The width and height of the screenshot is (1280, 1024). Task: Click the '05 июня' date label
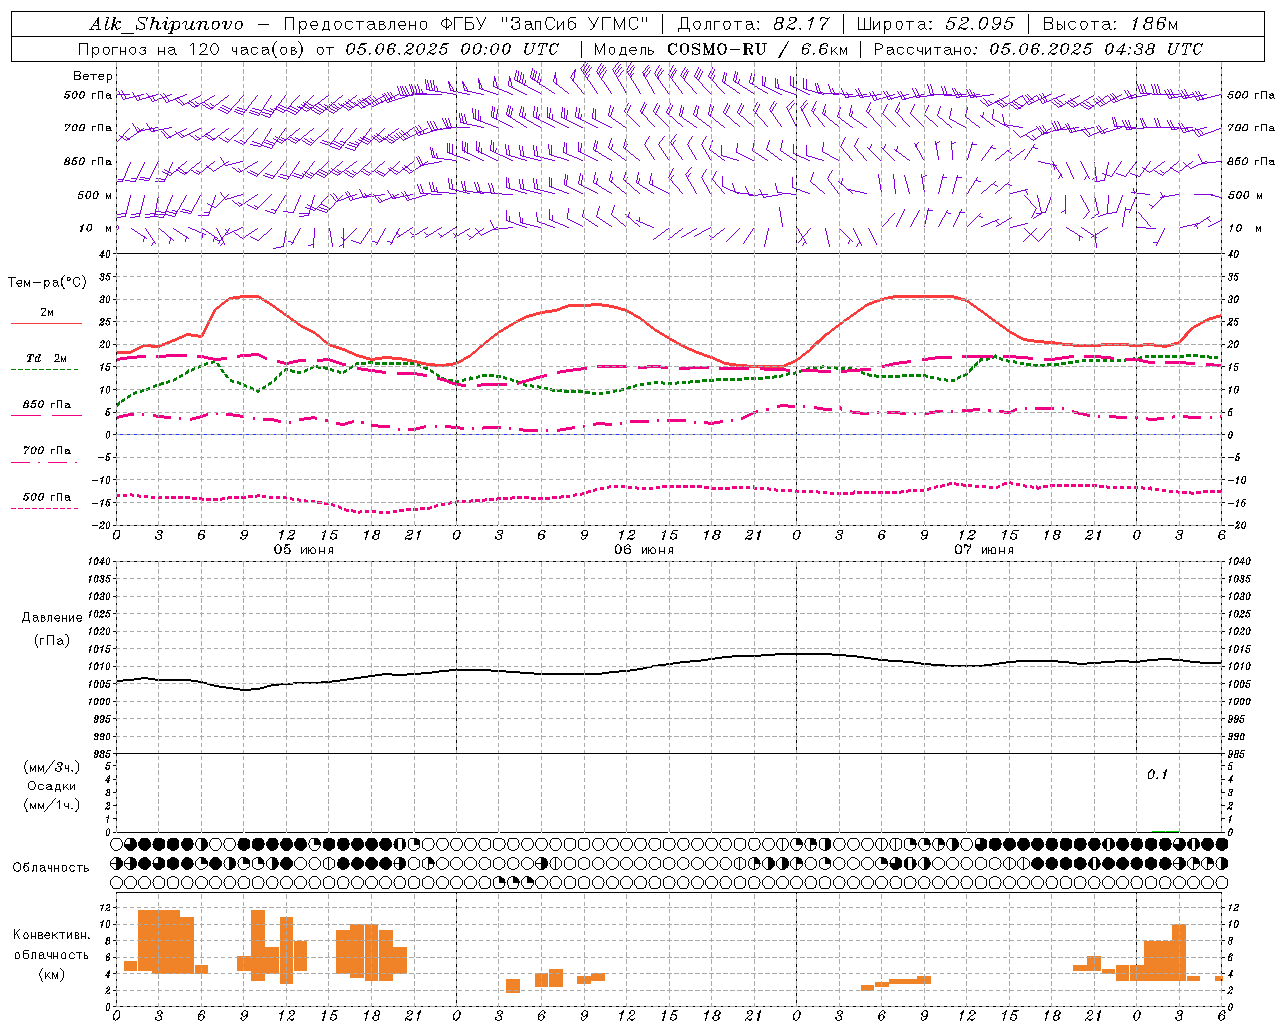click(304, 550)
